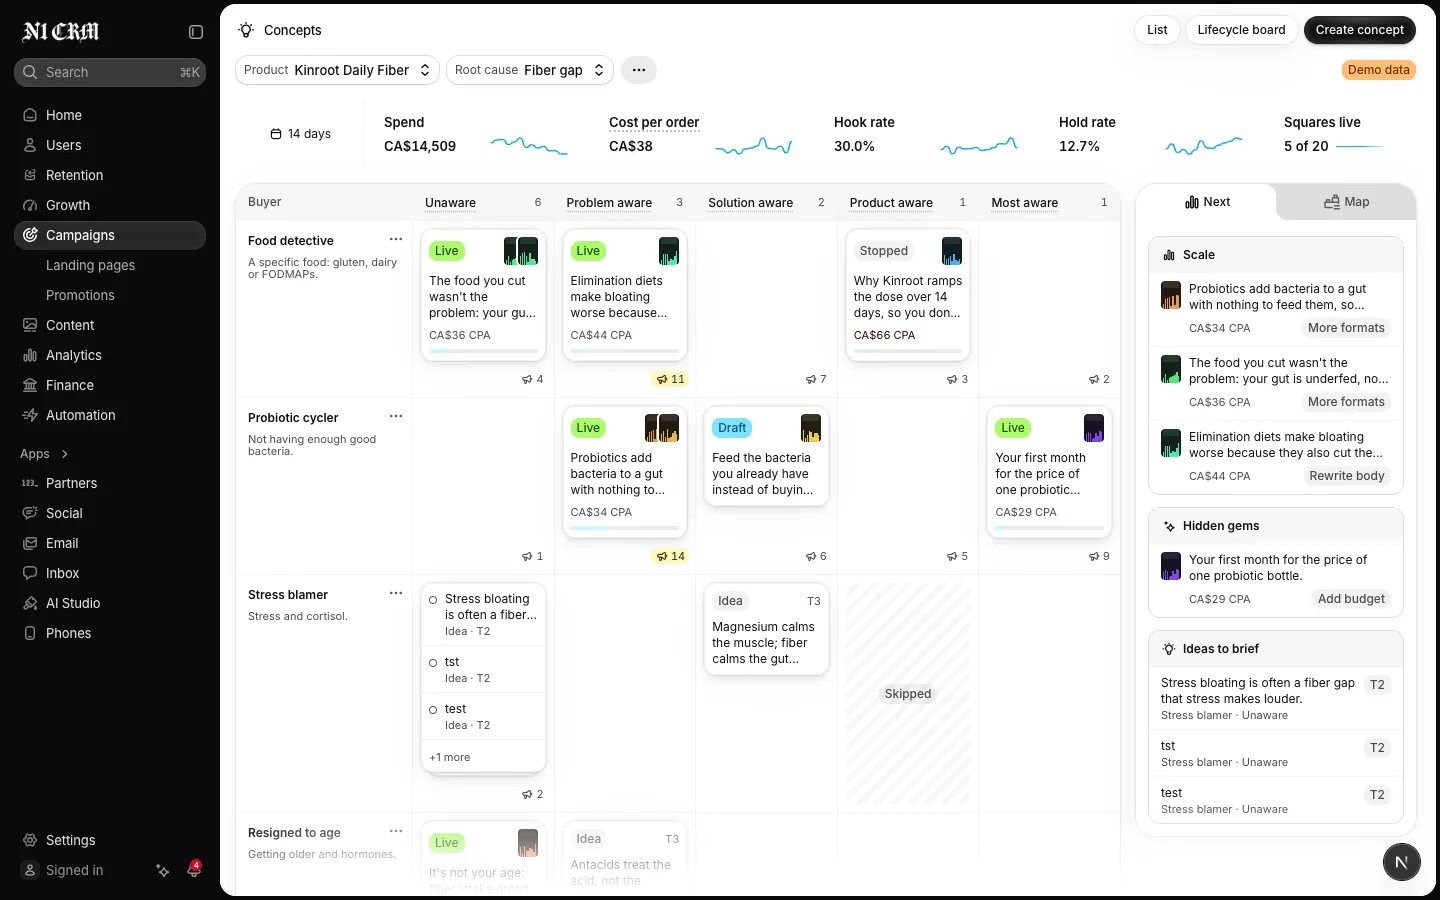Open Campaigns in sidebar
This screenshot has width=1440, height=900.
[x=110, y=235]
